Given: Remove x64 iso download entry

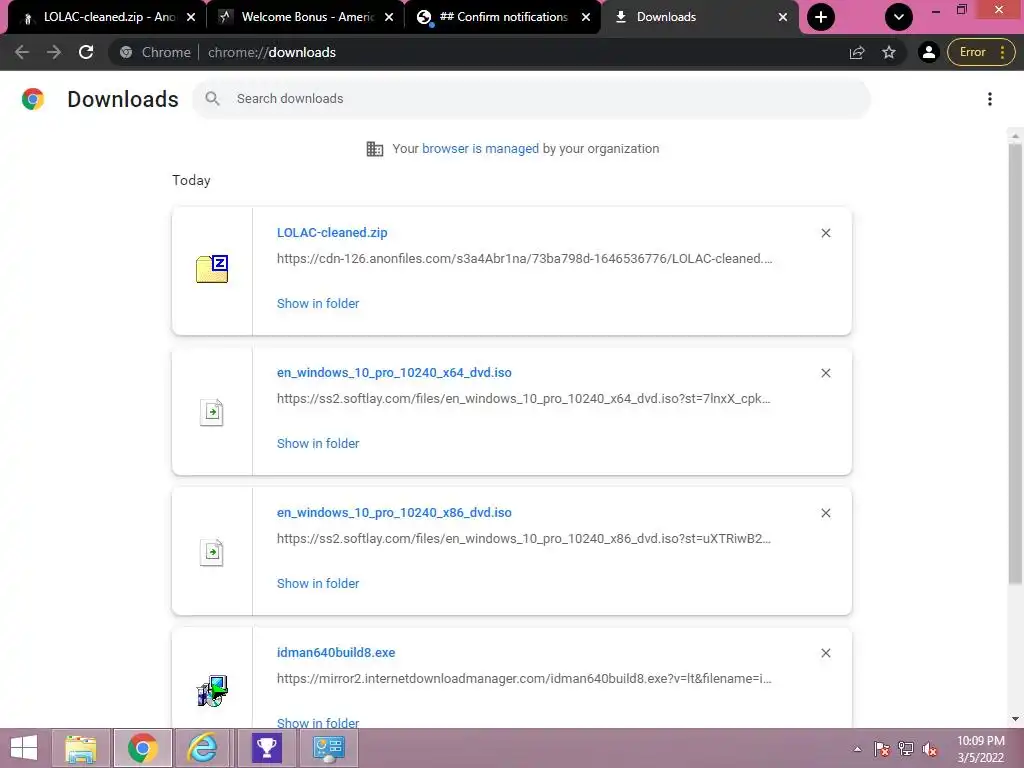Looking at the screenshot, I should tap(825, 373).
